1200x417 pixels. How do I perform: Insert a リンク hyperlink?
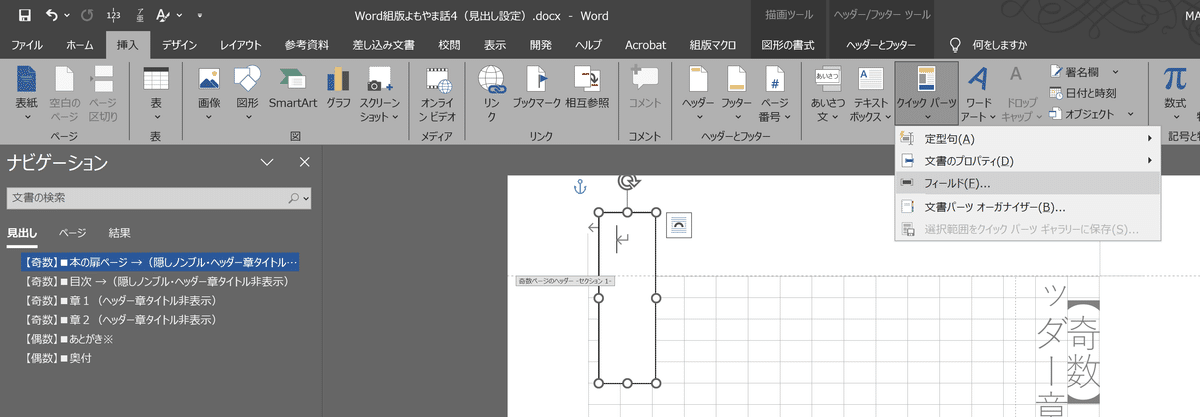(x=491, y=96)
